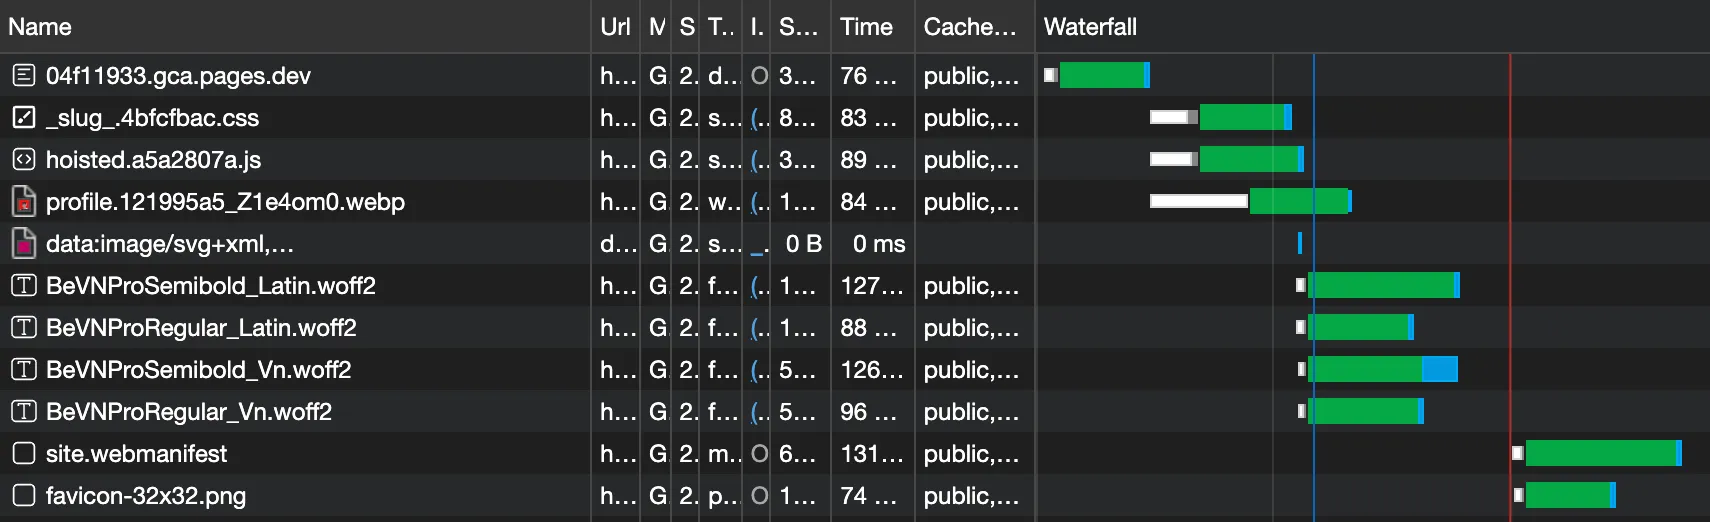Click the green waterfall bar for site.webmanifest
The image size is (1710, 522).
[1600, 453]
